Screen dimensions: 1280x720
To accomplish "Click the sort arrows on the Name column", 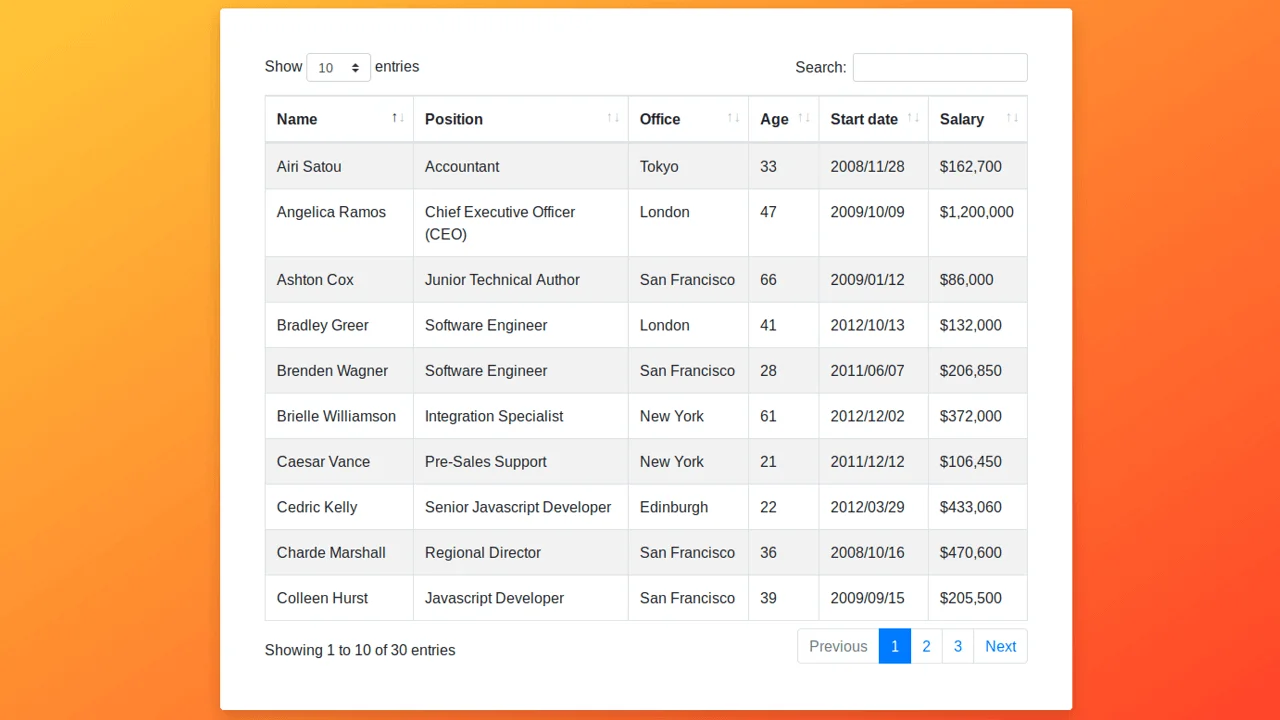I will tap(397, 118).
